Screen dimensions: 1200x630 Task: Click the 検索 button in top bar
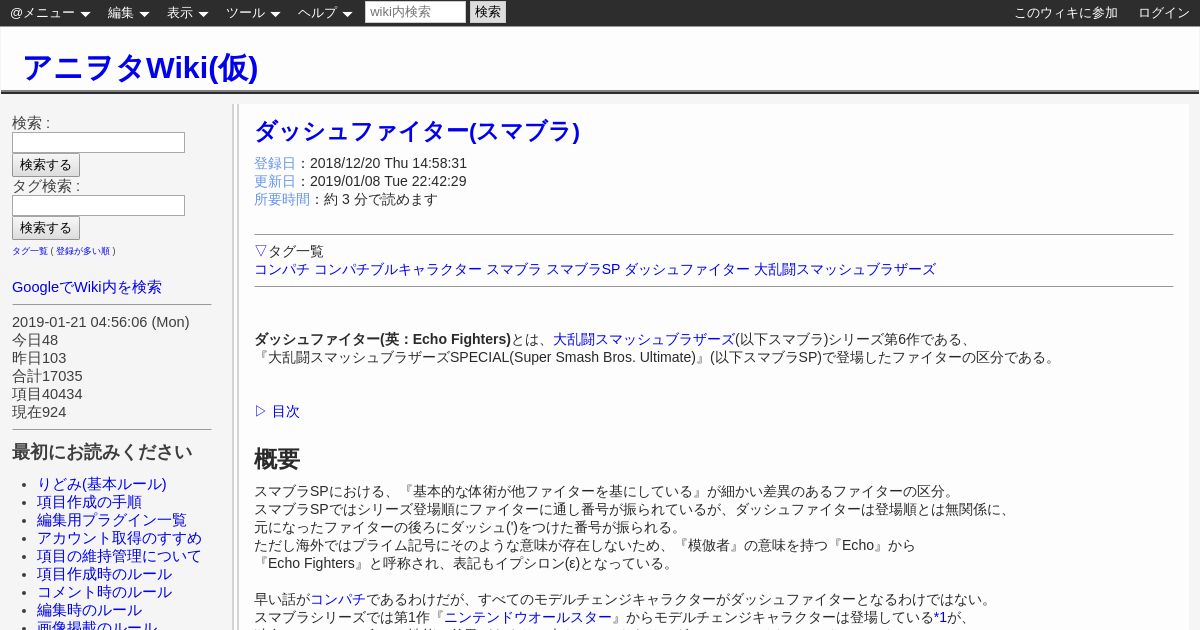488,12
